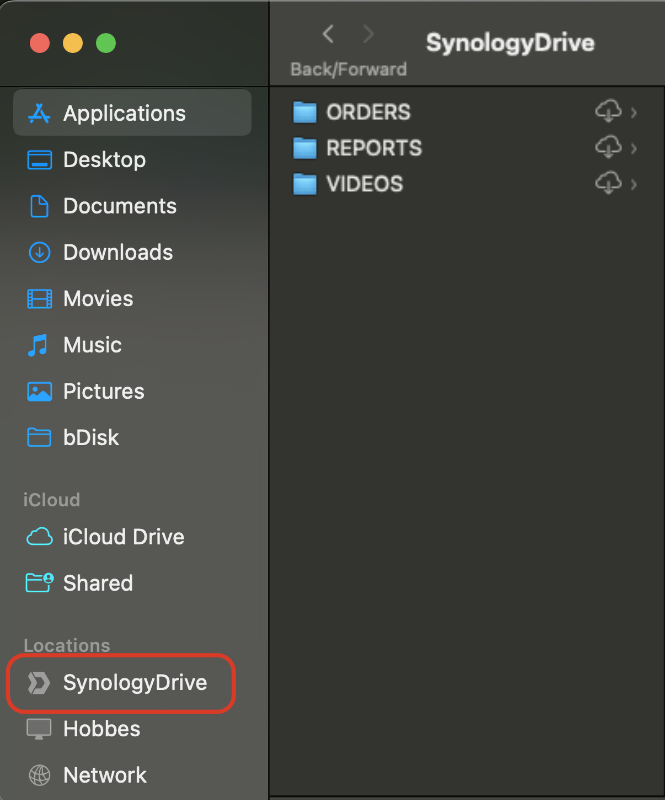
Task: Click the Downloads arrow icon
Action: tap(39, 253)
